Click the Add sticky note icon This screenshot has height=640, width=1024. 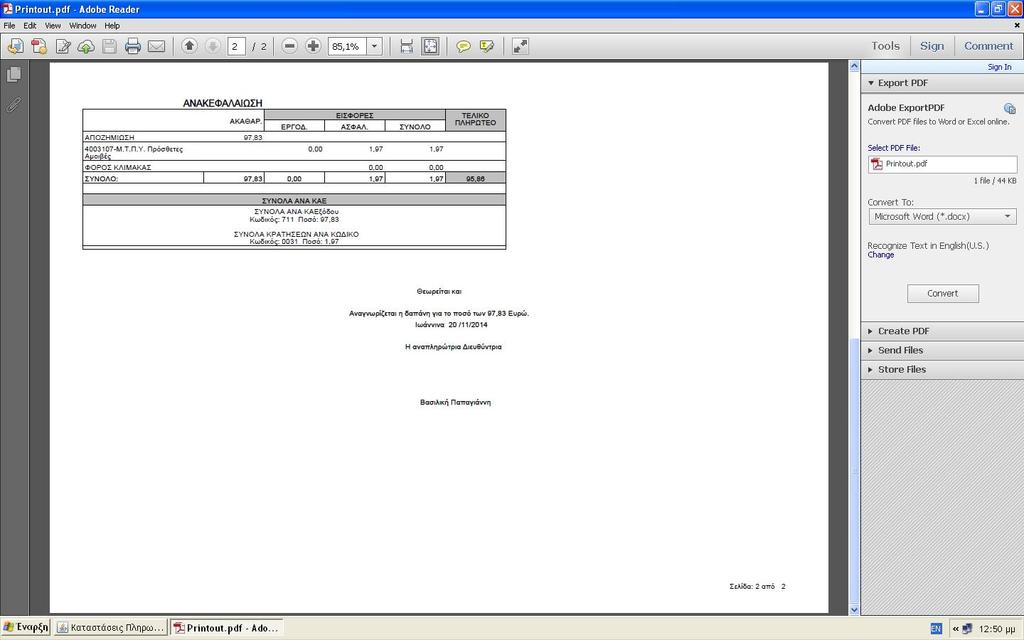(464, 46)
